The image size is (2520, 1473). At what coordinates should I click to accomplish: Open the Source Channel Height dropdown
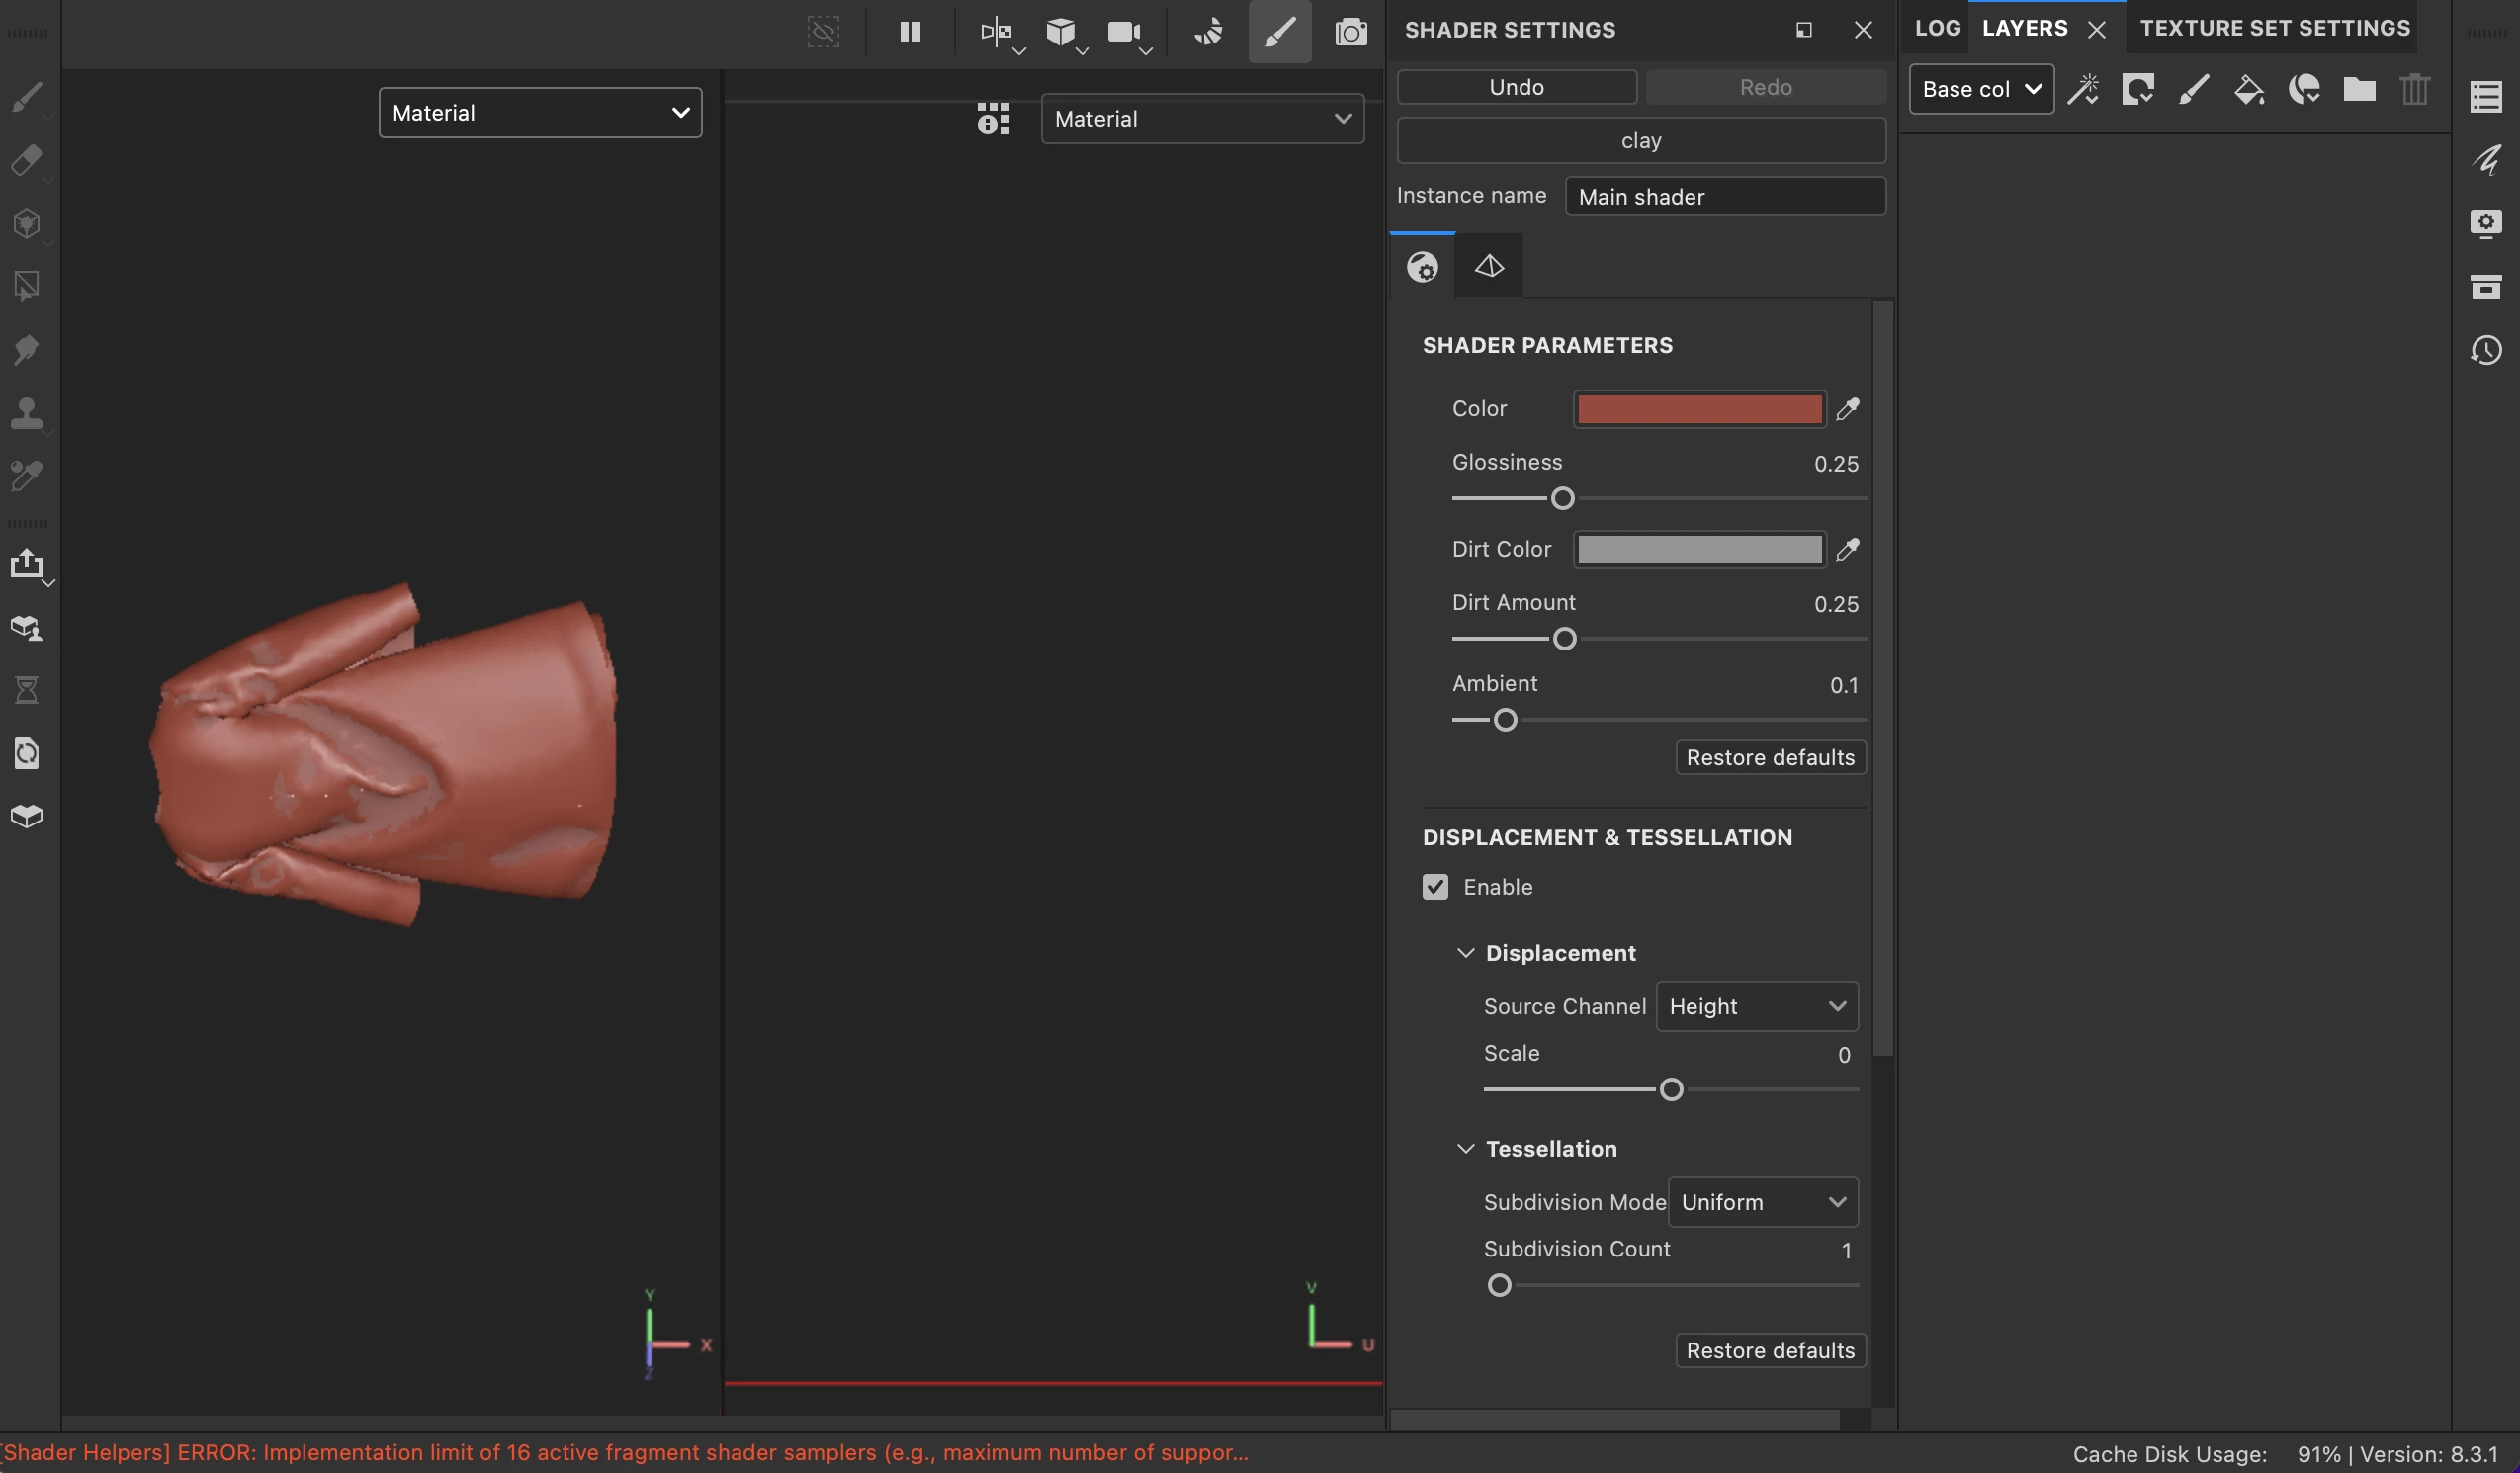1756,1006
